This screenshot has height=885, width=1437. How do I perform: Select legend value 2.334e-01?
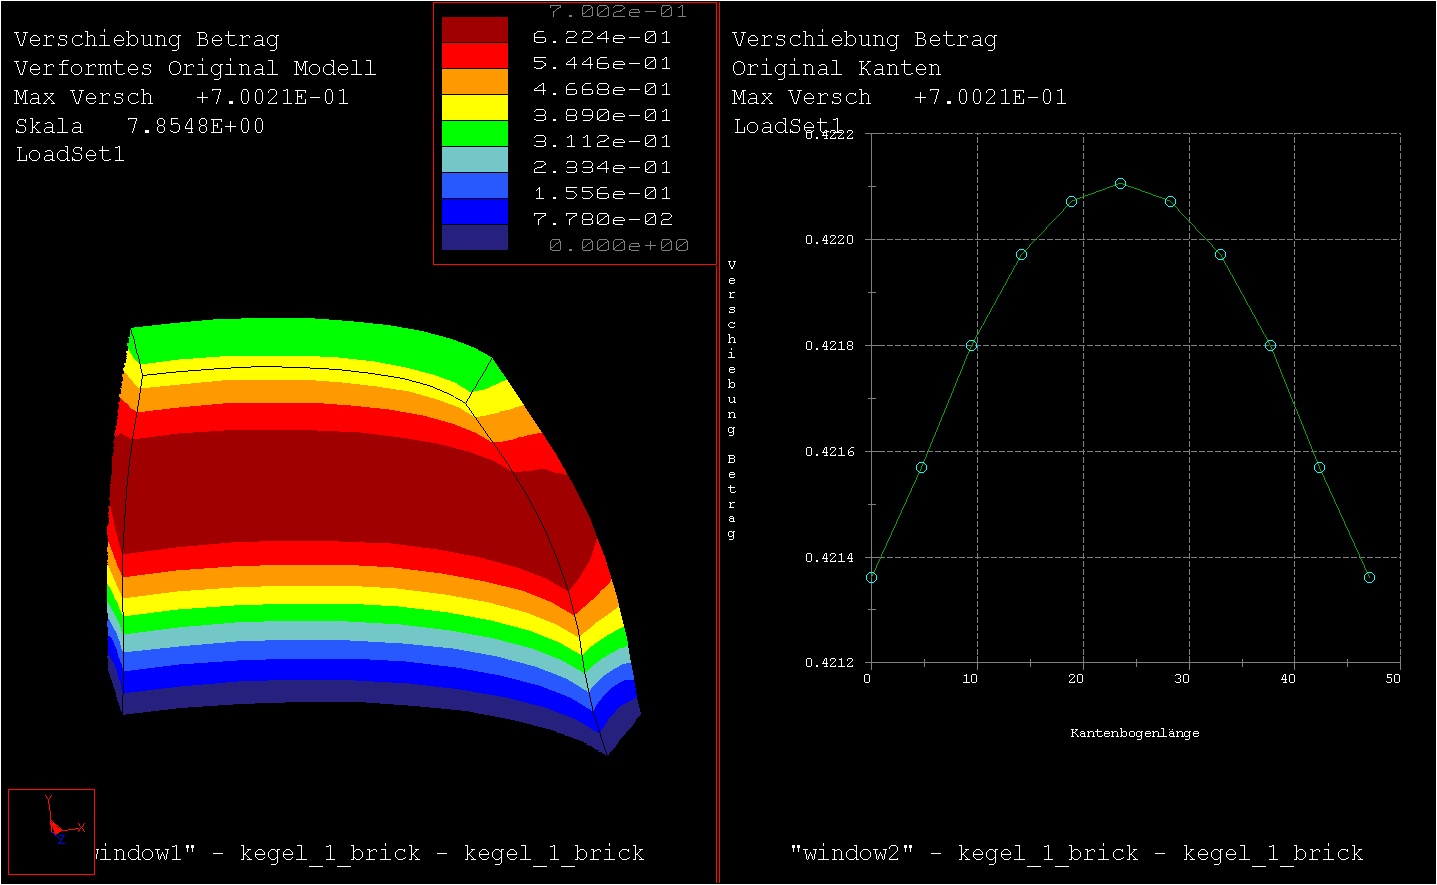(x=602, y=167)
